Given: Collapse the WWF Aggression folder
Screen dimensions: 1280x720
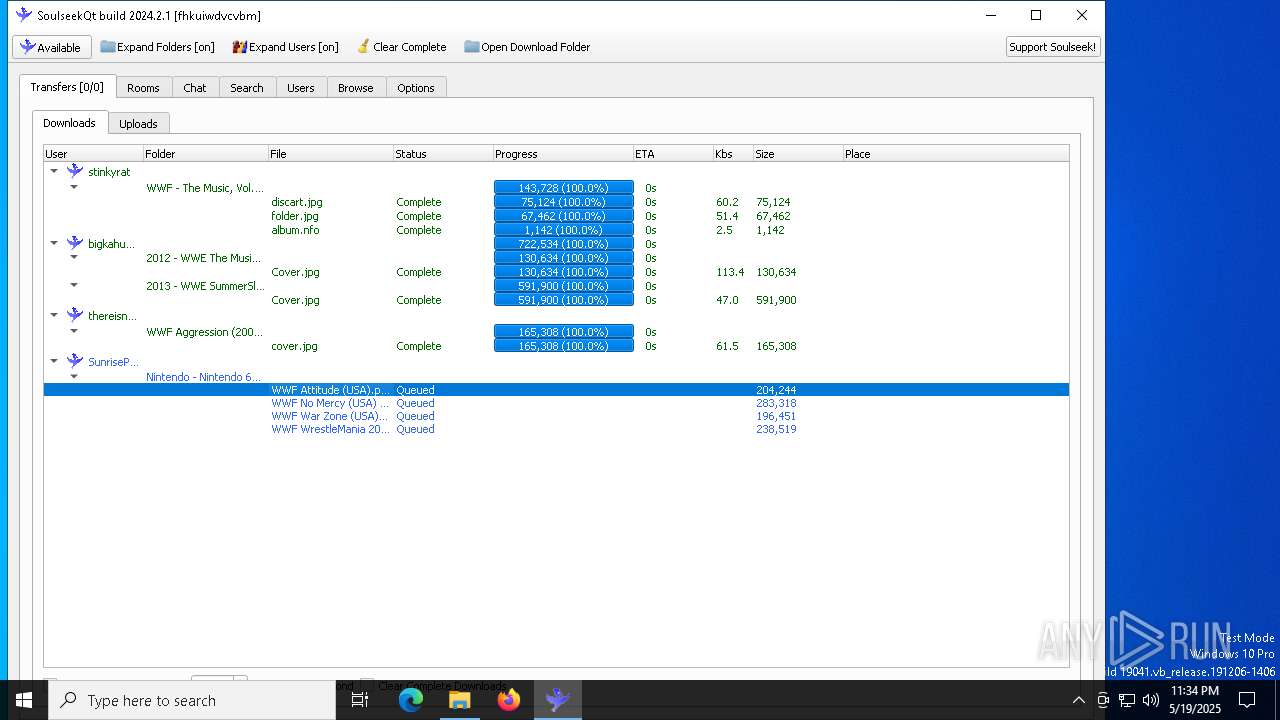Looking at the screenshot, I should 74,331.
